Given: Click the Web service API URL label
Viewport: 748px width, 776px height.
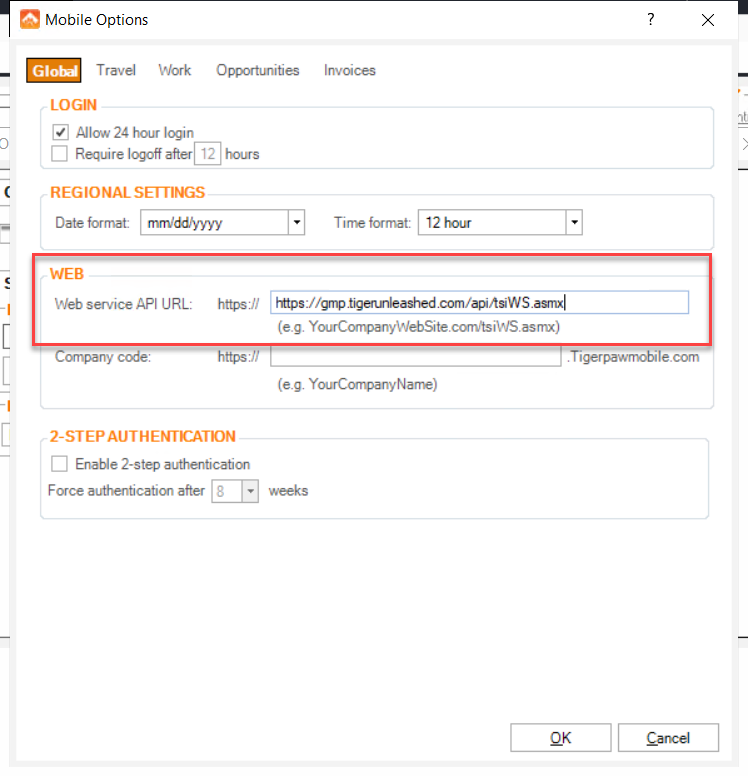Looking at the screenshot, I should click(x=124, y=304).
